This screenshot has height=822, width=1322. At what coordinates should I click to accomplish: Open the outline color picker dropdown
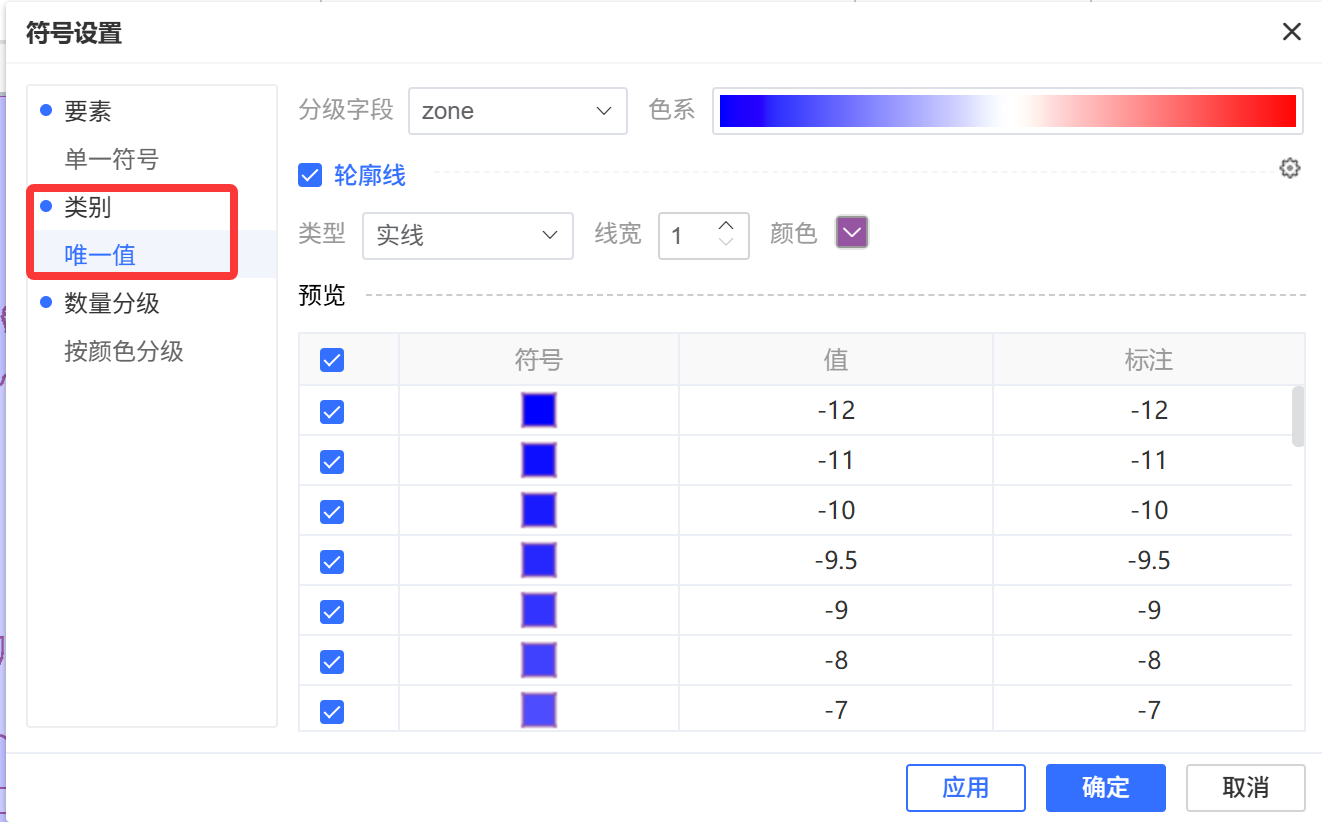tap(852, 234)
